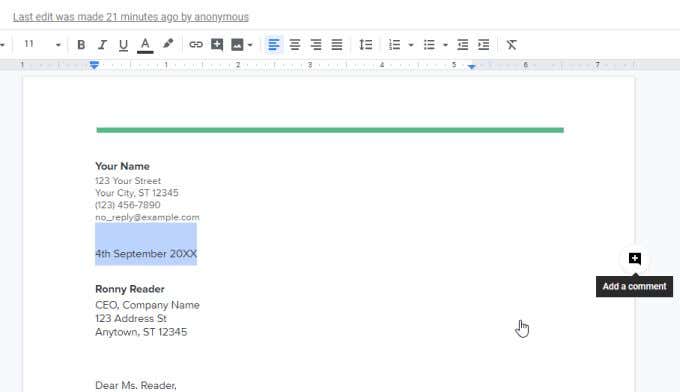680x392 pixels.
Task: Toggle underline formatting
Action: pos(123,45)
